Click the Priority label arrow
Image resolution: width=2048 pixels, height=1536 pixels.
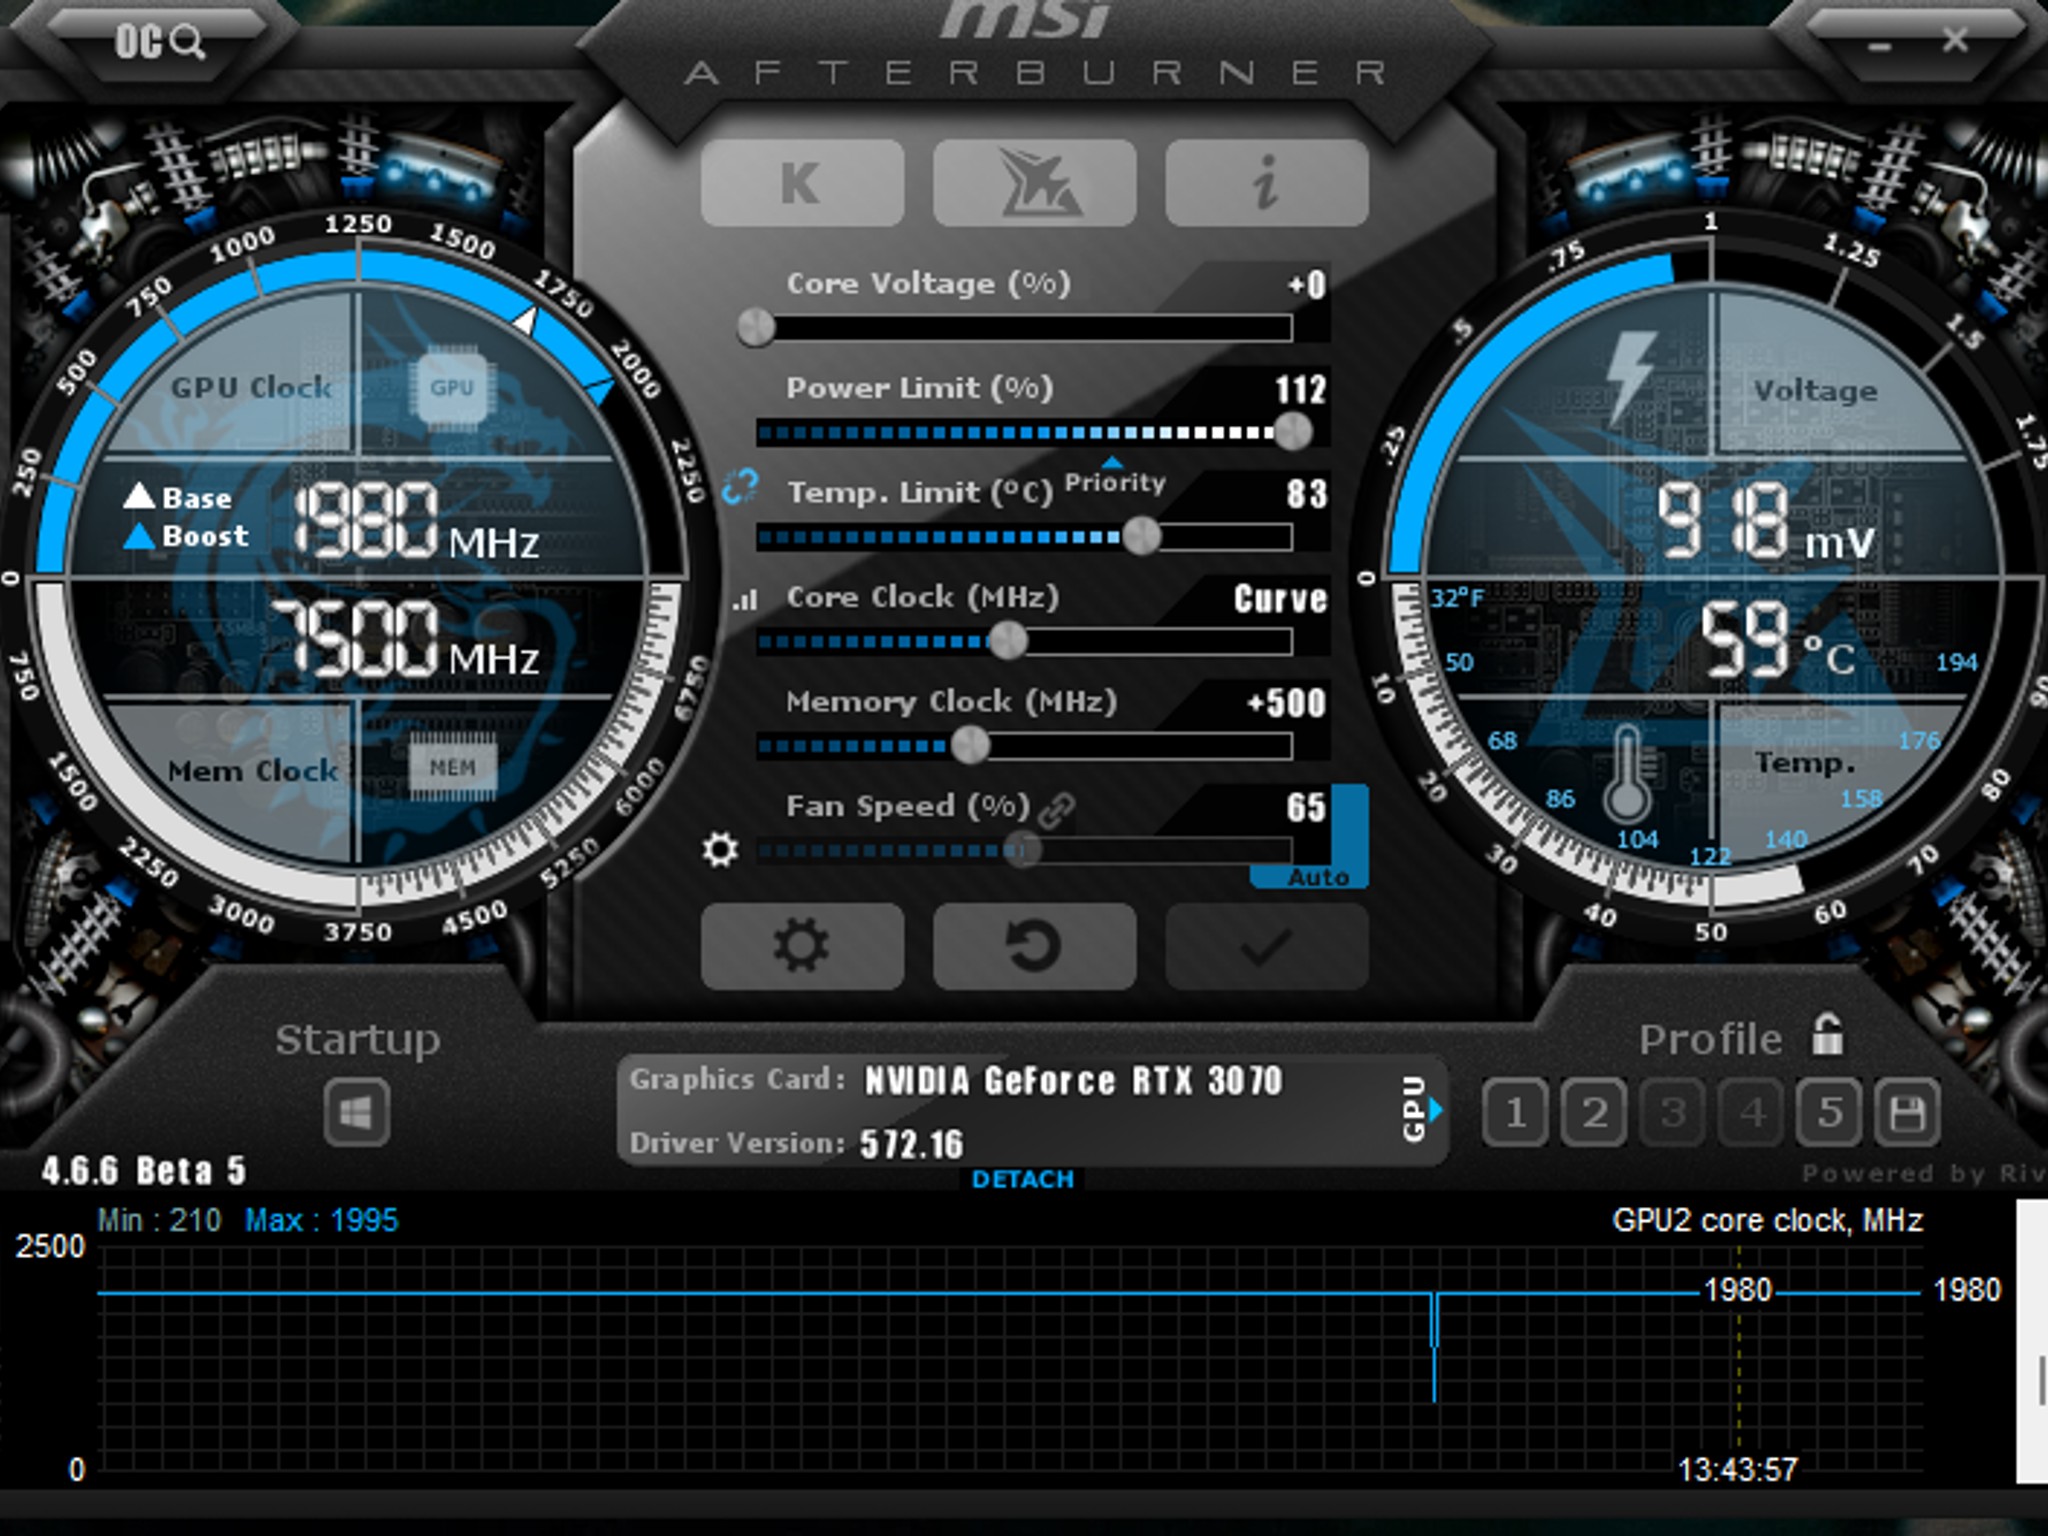pos(1112,463)
